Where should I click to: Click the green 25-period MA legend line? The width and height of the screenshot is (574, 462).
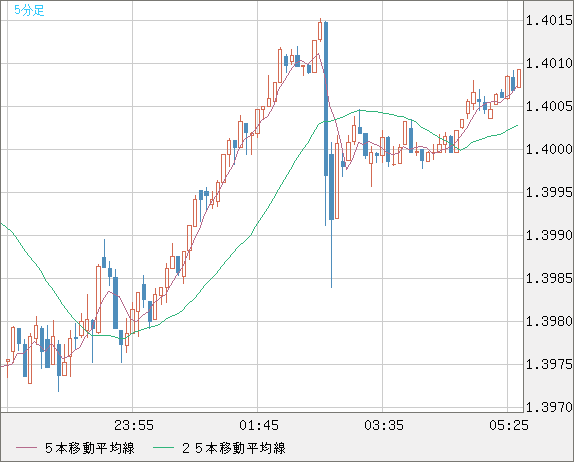pyautogui.click(x=163, y=448)
